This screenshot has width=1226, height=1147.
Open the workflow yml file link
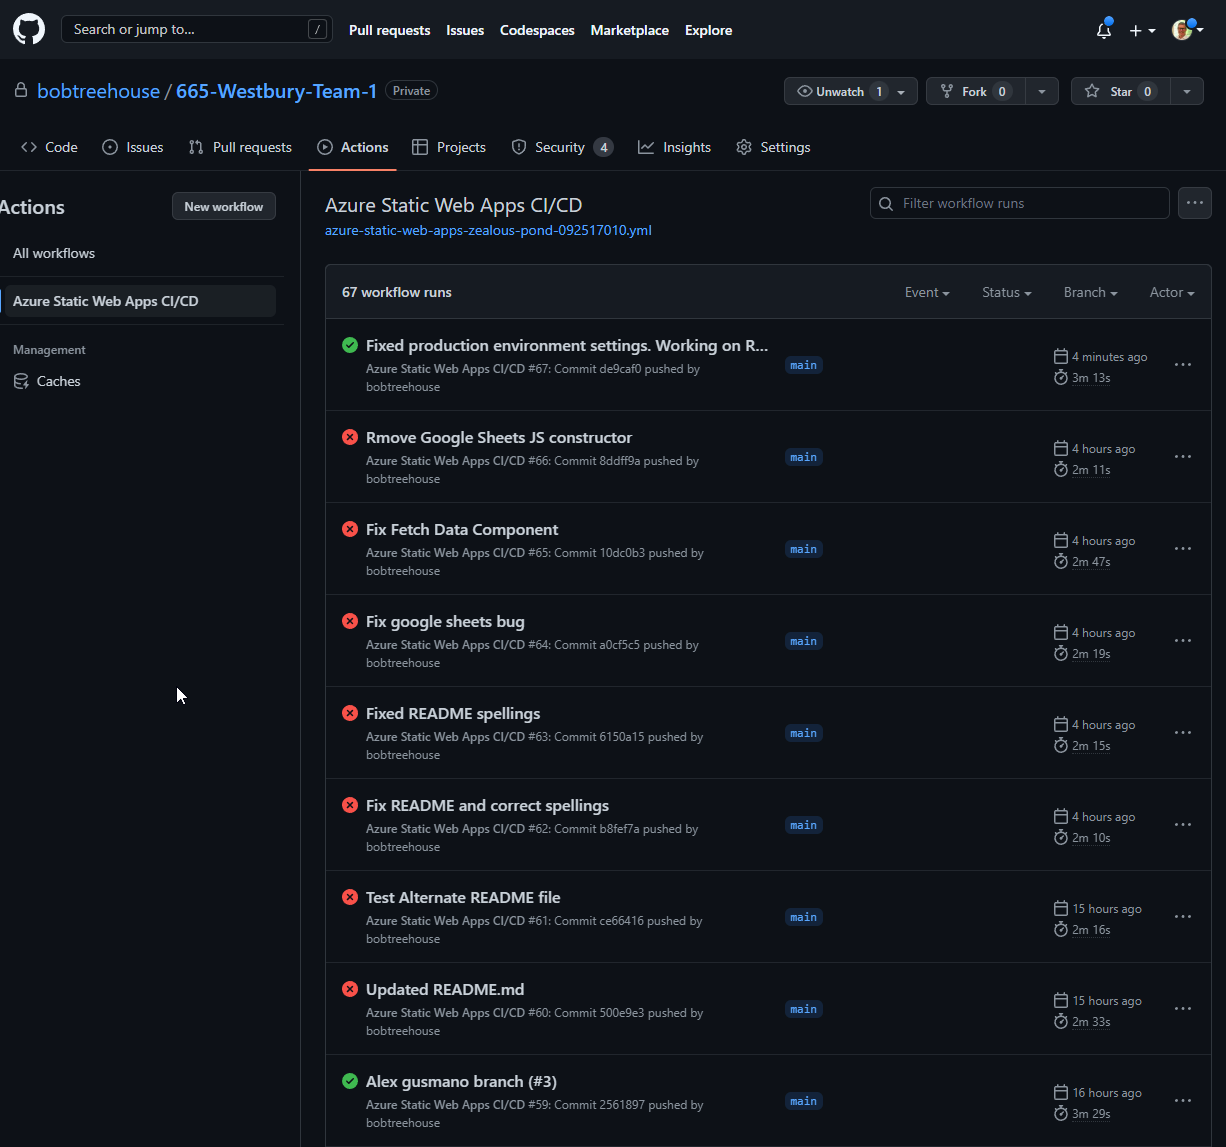(488, 230)
